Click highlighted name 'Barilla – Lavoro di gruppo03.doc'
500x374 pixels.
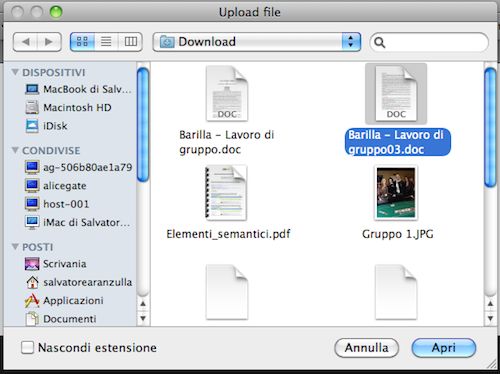[x=397, y=142]
